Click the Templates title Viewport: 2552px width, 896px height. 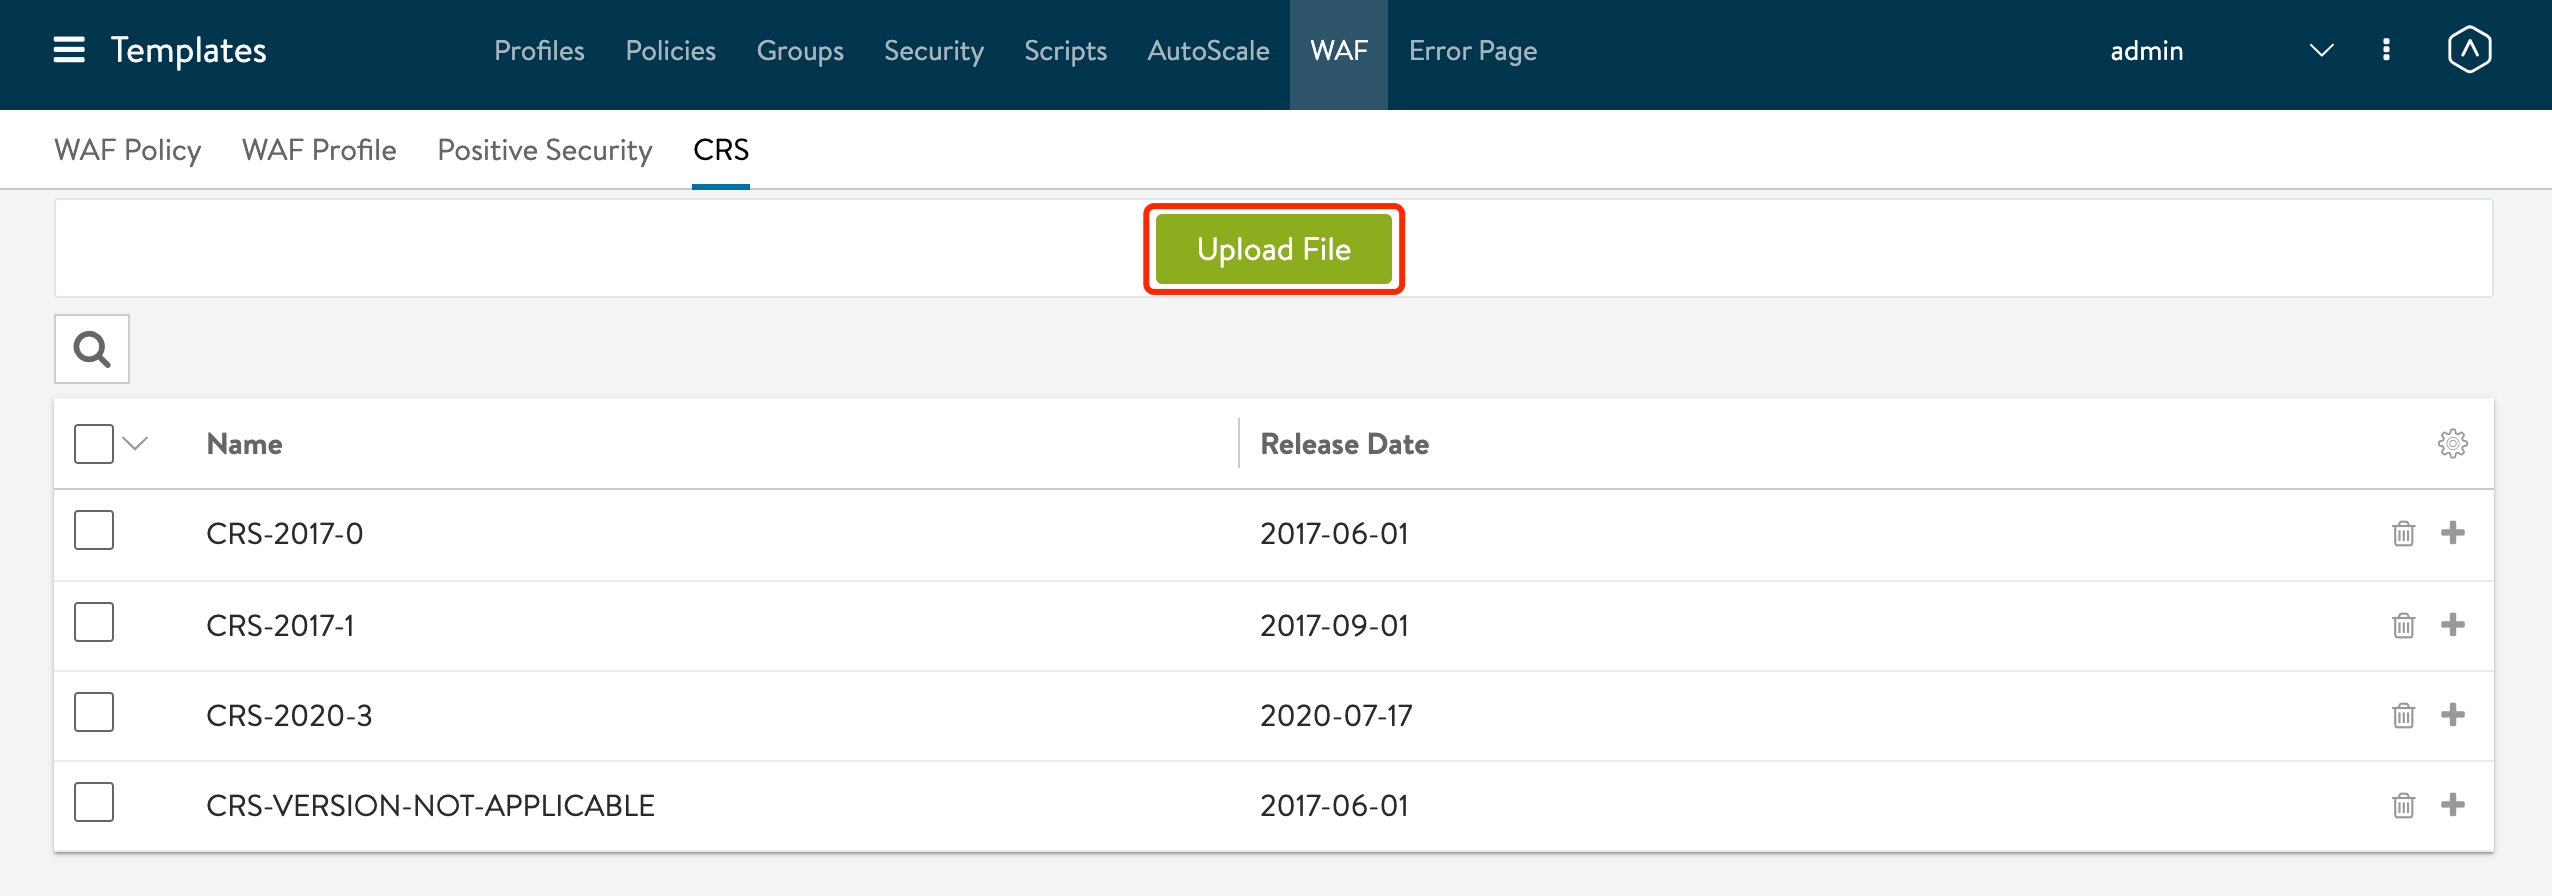click(188, 50)
